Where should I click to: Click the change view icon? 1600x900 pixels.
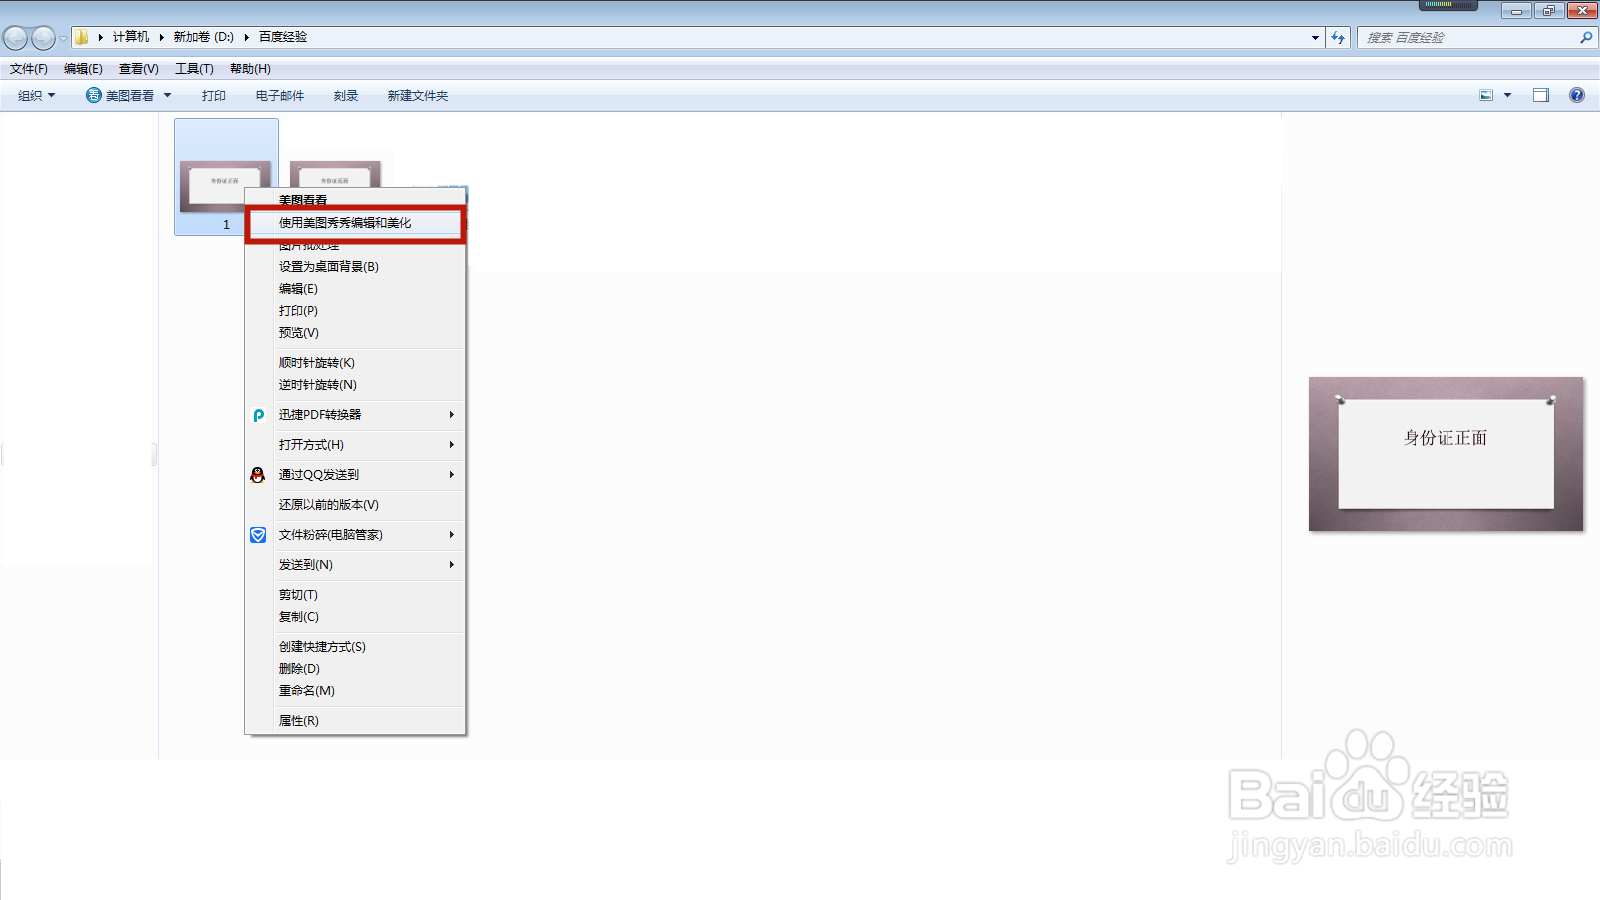pos(1486,95)
